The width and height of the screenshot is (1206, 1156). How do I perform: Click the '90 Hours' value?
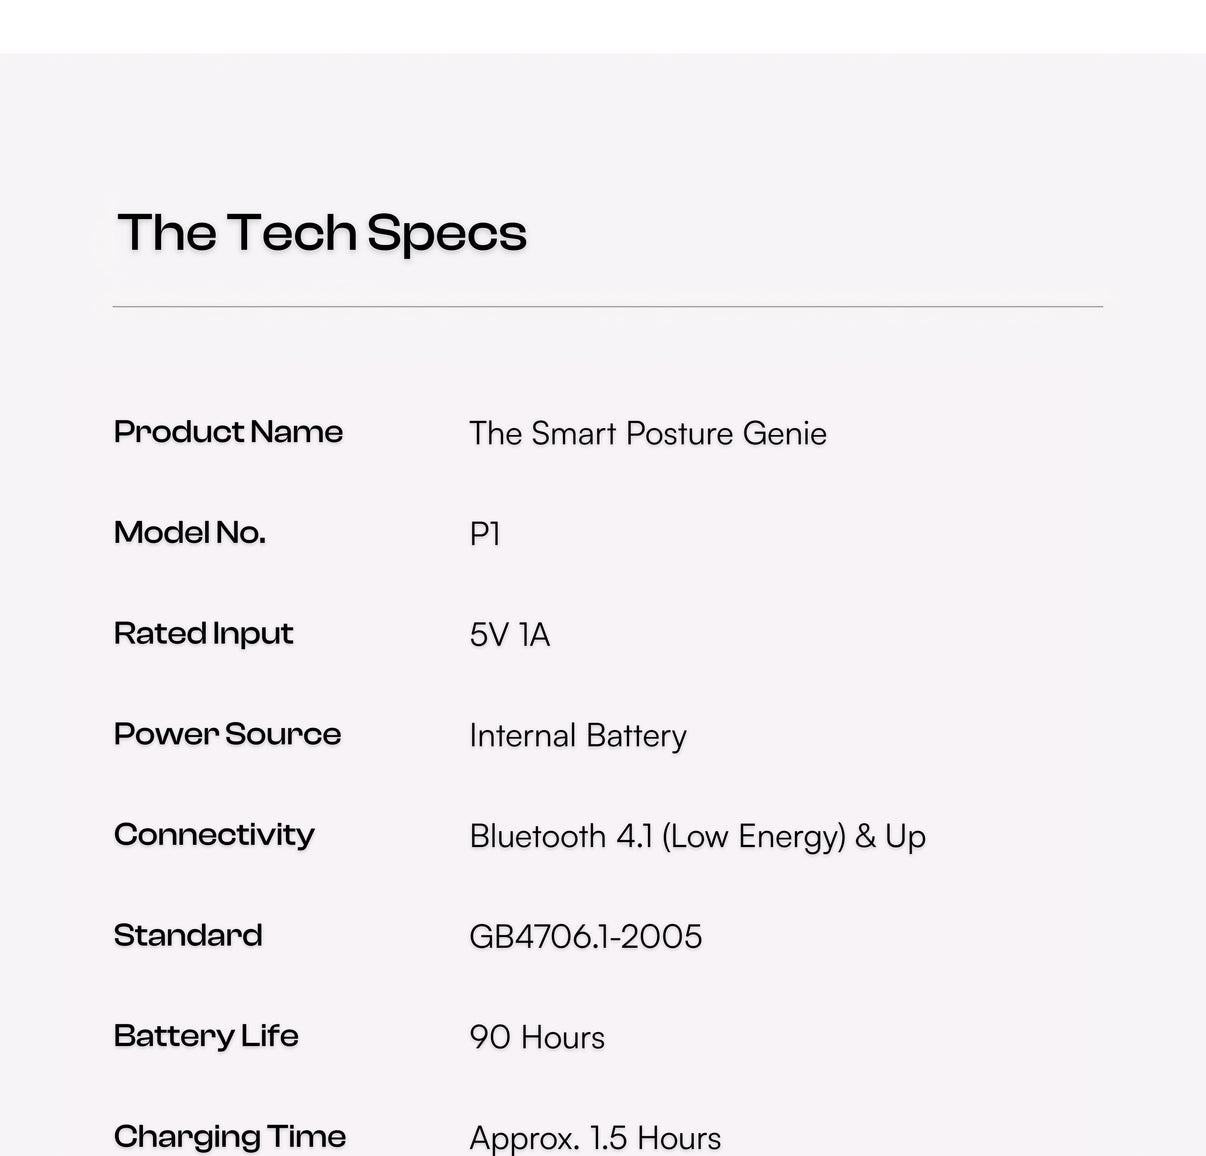537,1038
